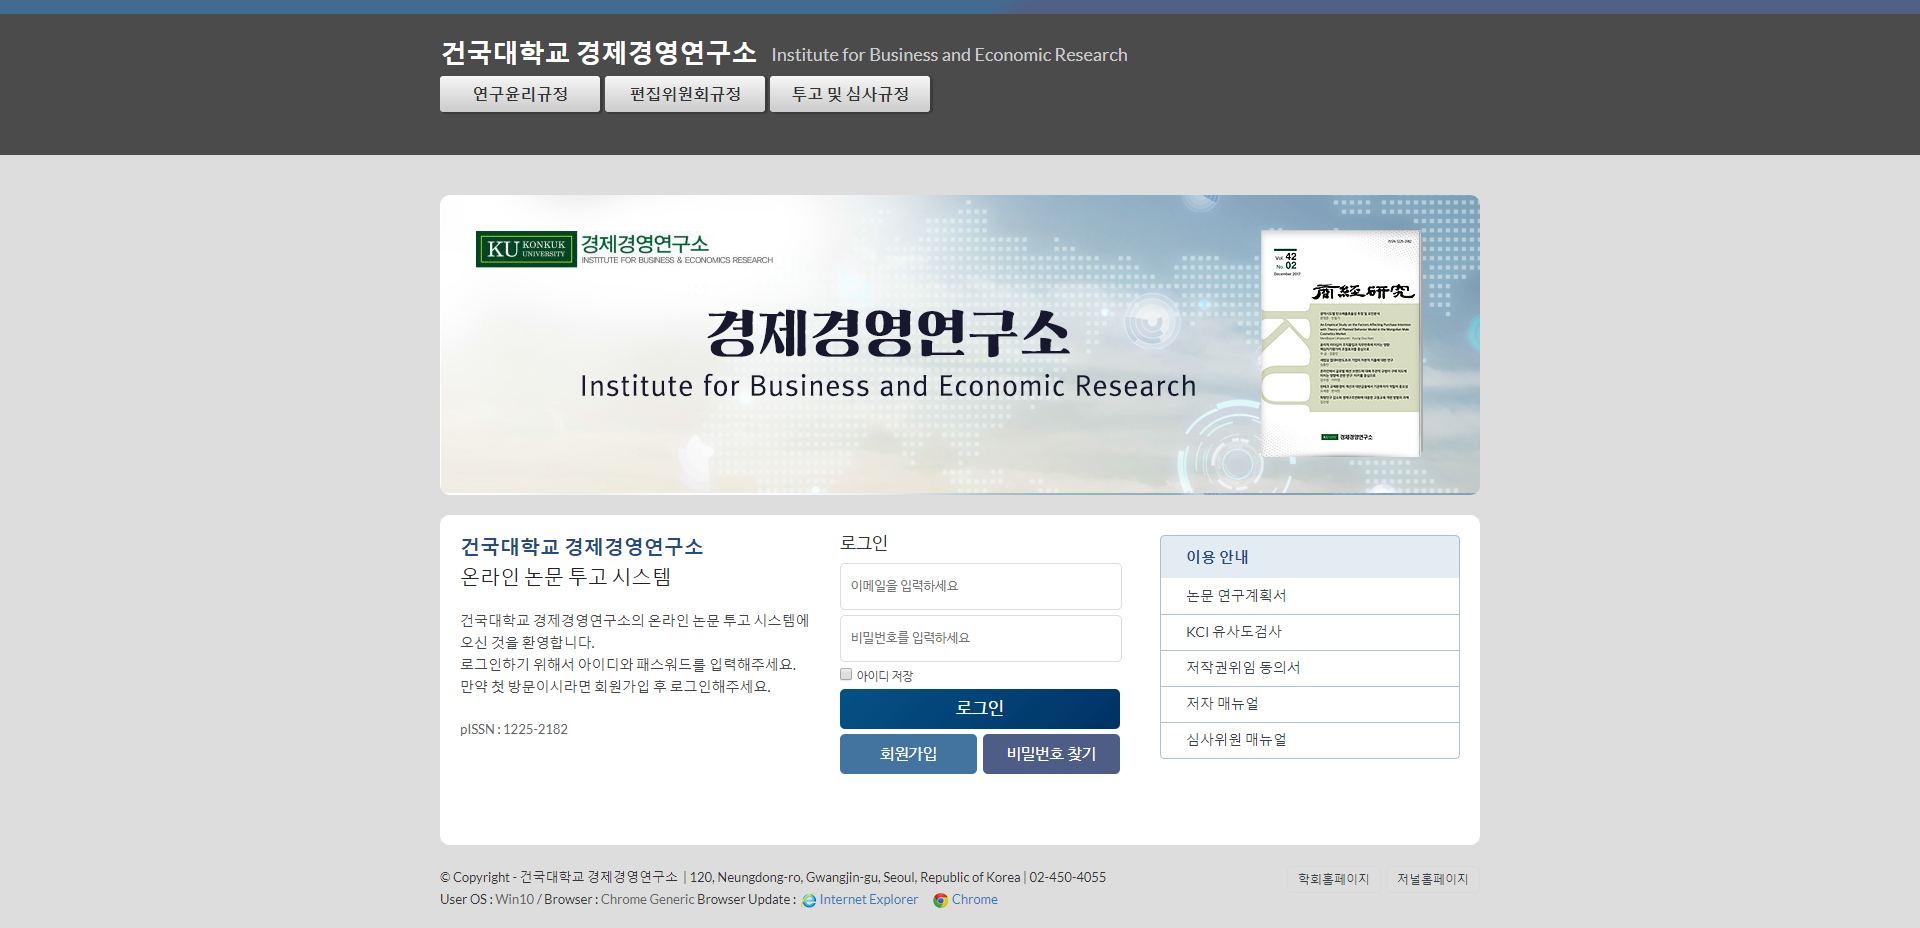Click the Internet Explorer icon in footer
Image resolution: width=1920 pixels, height=928 pixels.
coord(809,900)
